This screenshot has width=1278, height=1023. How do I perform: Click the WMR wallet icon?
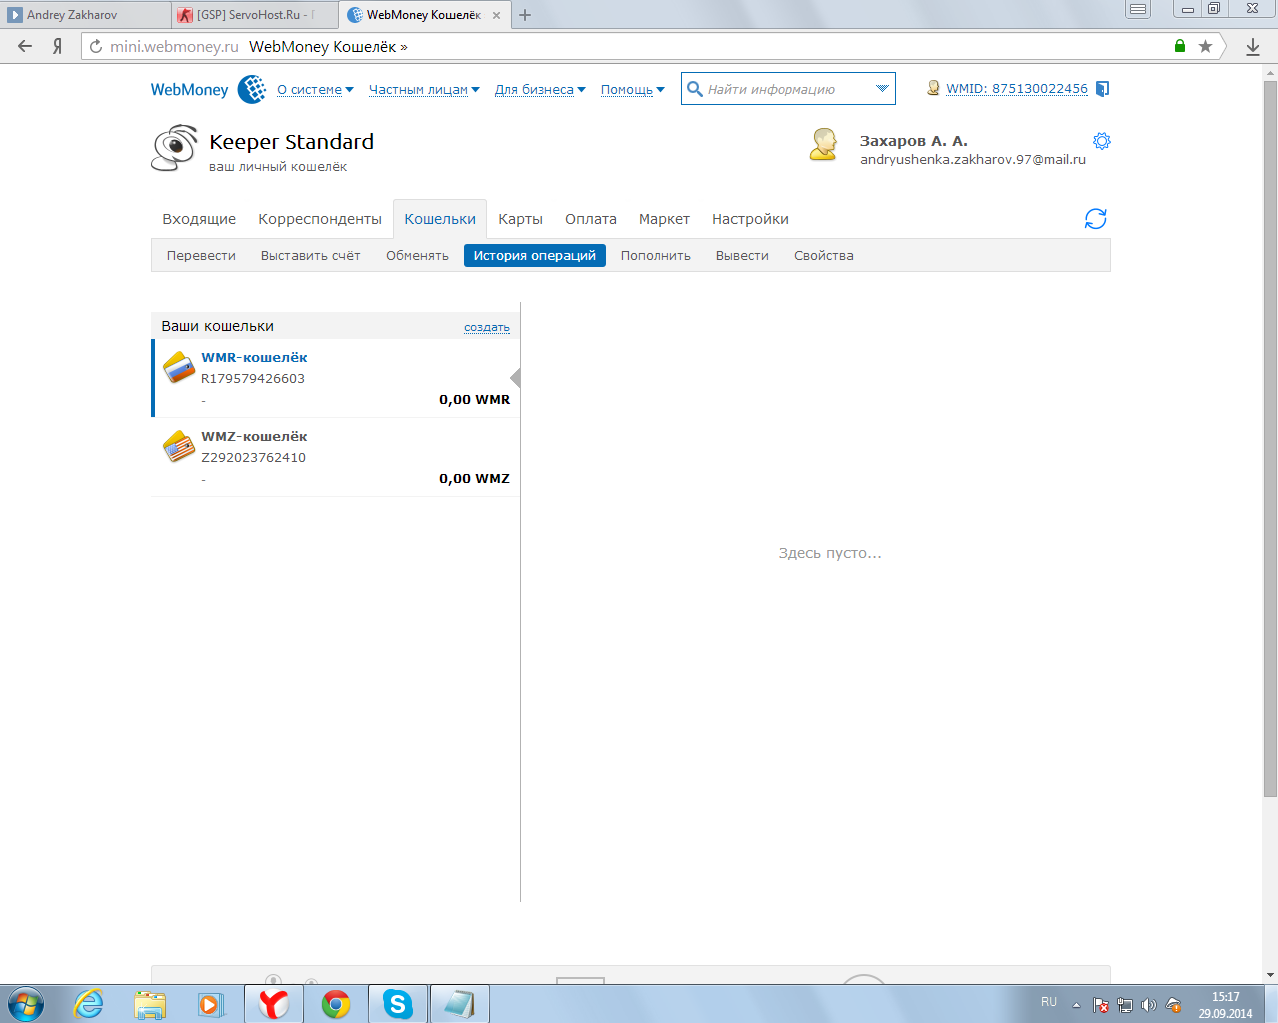(179, 368)
